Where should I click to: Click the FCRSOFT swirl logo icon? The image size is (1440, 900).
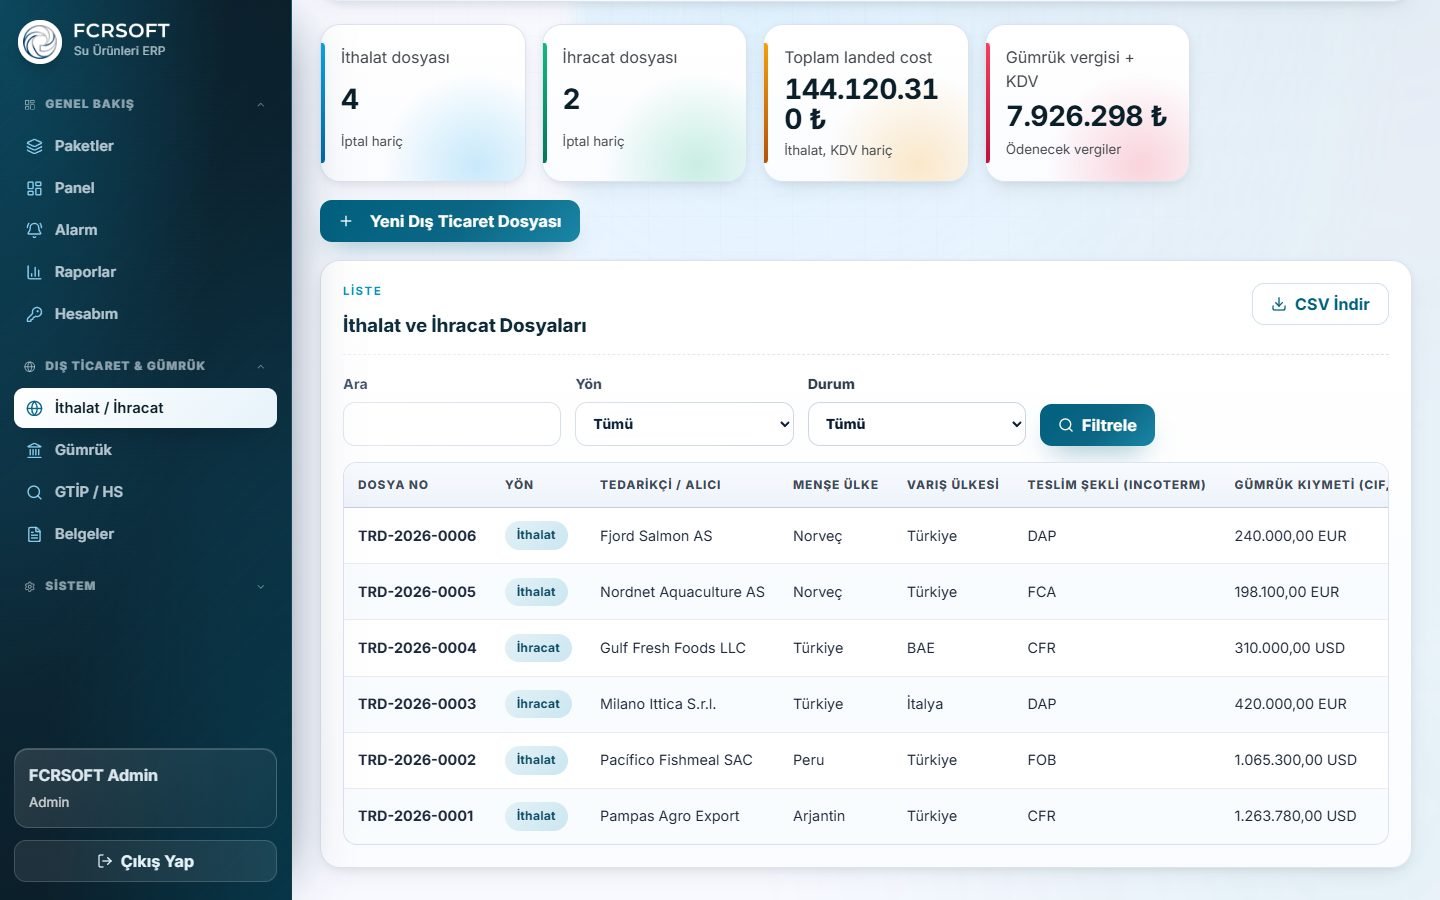coord(40,42)
